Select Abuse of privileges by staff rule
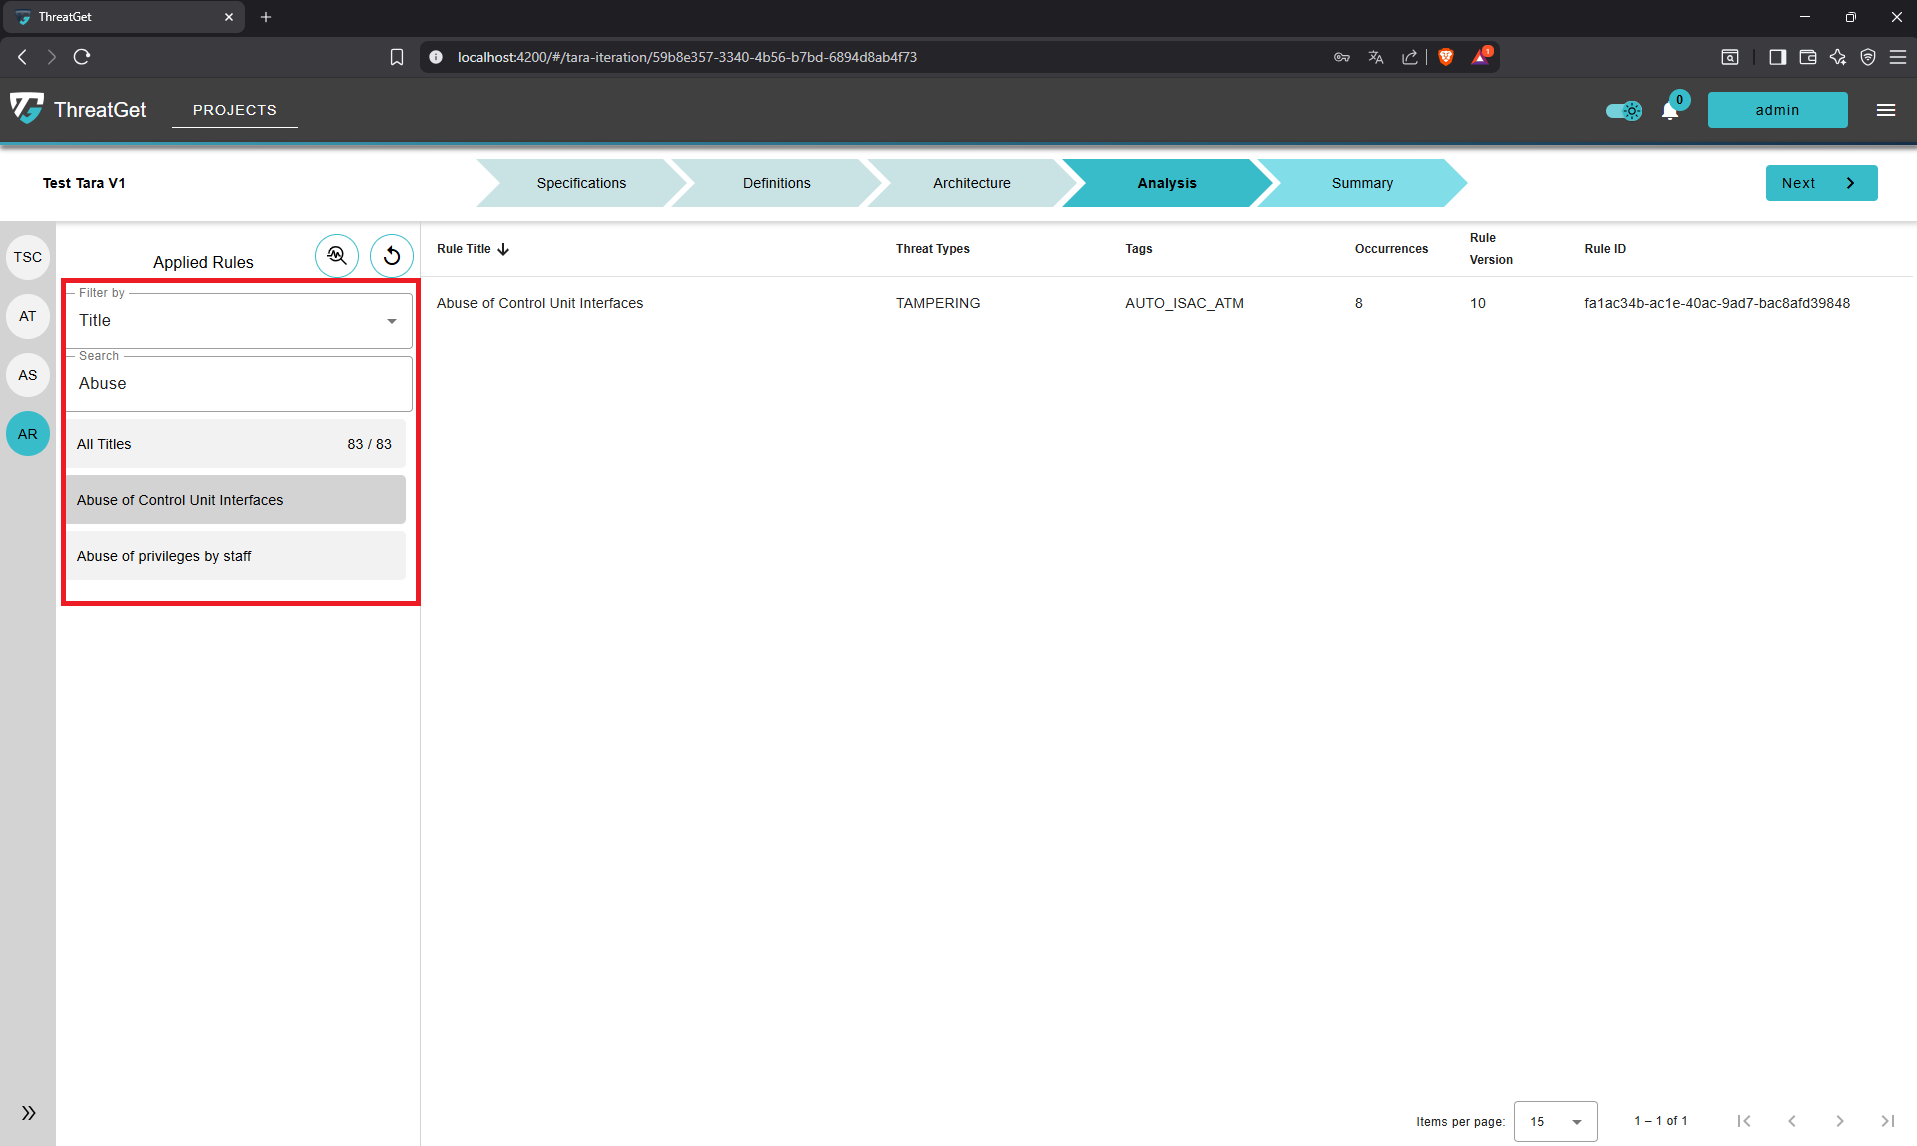The image size is (1917, 1146). pyautogui.click(x=235, y=555)
